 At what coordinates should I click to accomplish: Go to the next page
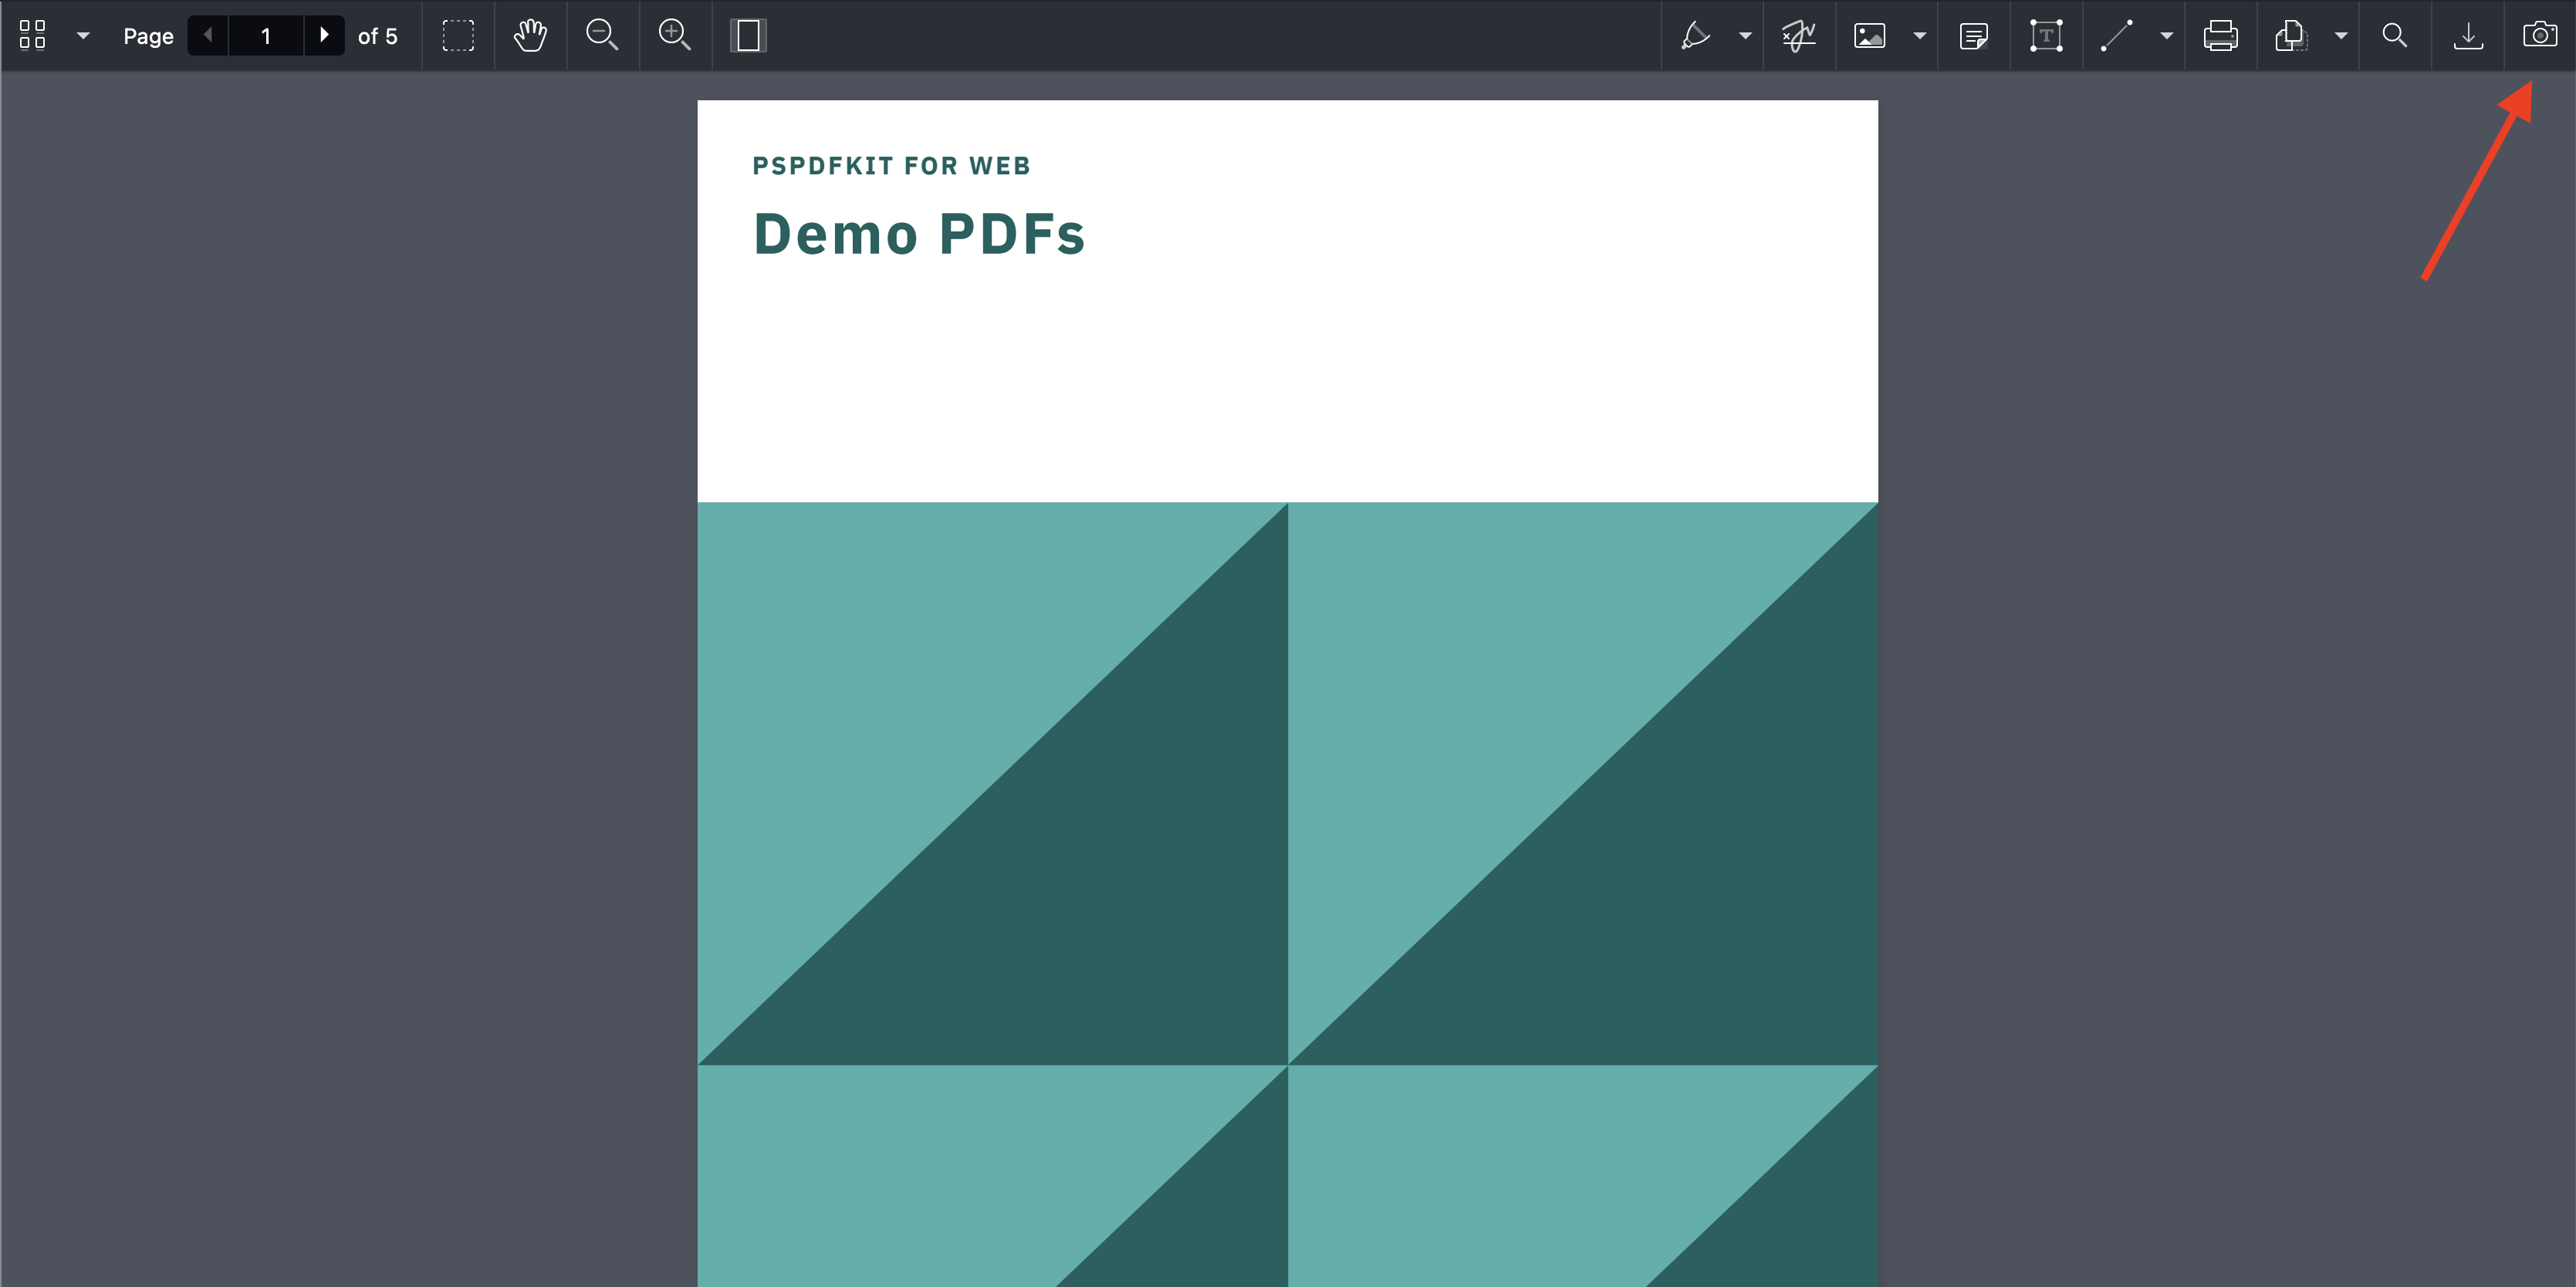point(324,35)
